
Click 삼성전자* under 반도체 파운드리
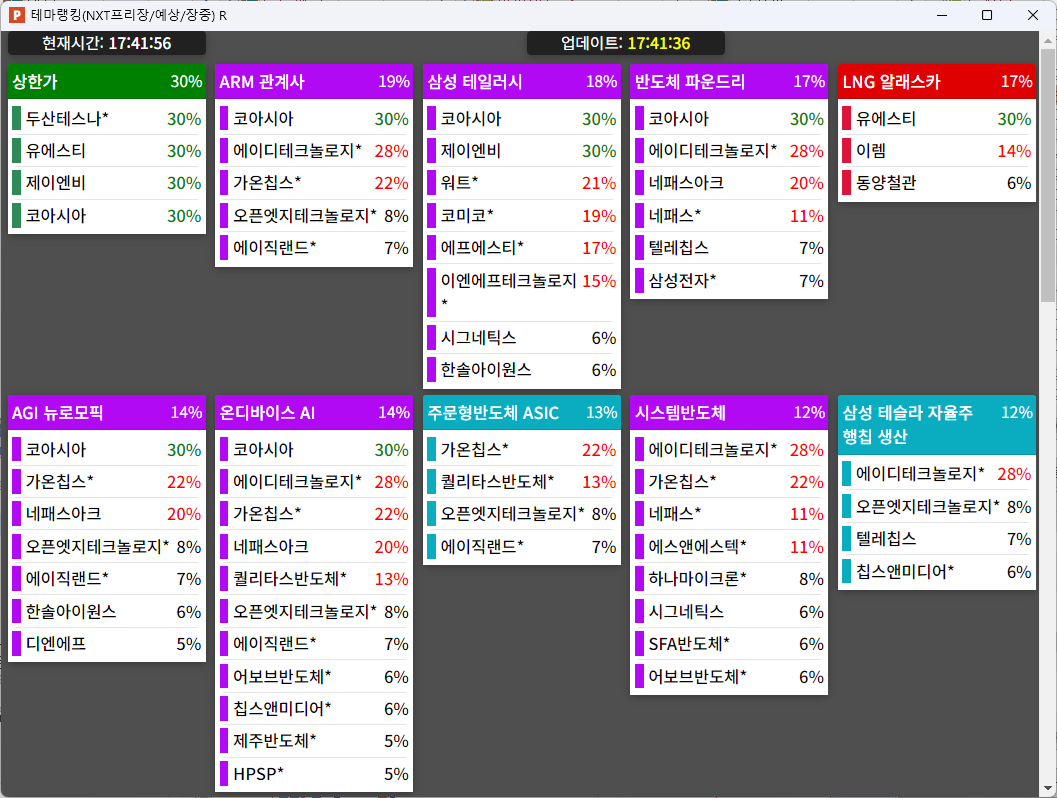[729, 280]
